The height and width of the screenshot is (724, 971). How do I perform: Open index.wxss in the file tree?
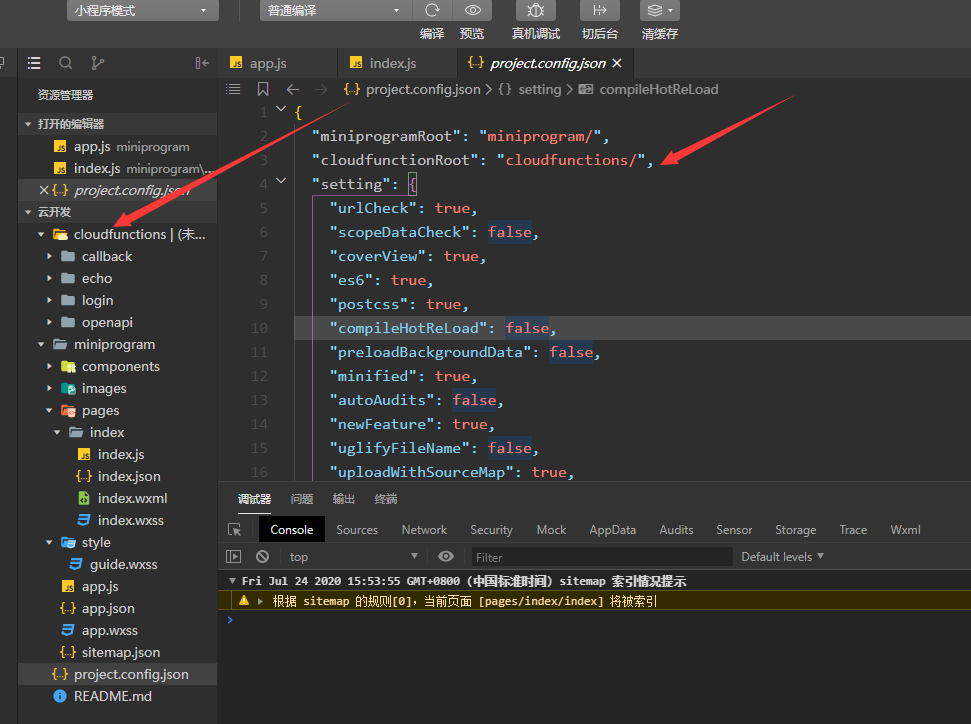pyautogui.click(x=130, y=520)
